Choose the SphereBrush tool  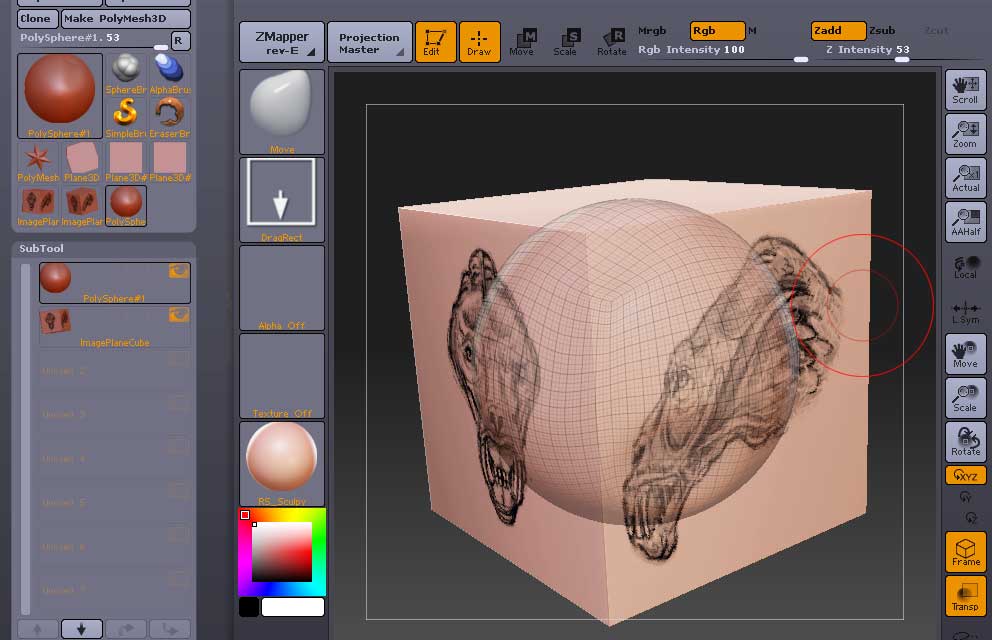126,74
